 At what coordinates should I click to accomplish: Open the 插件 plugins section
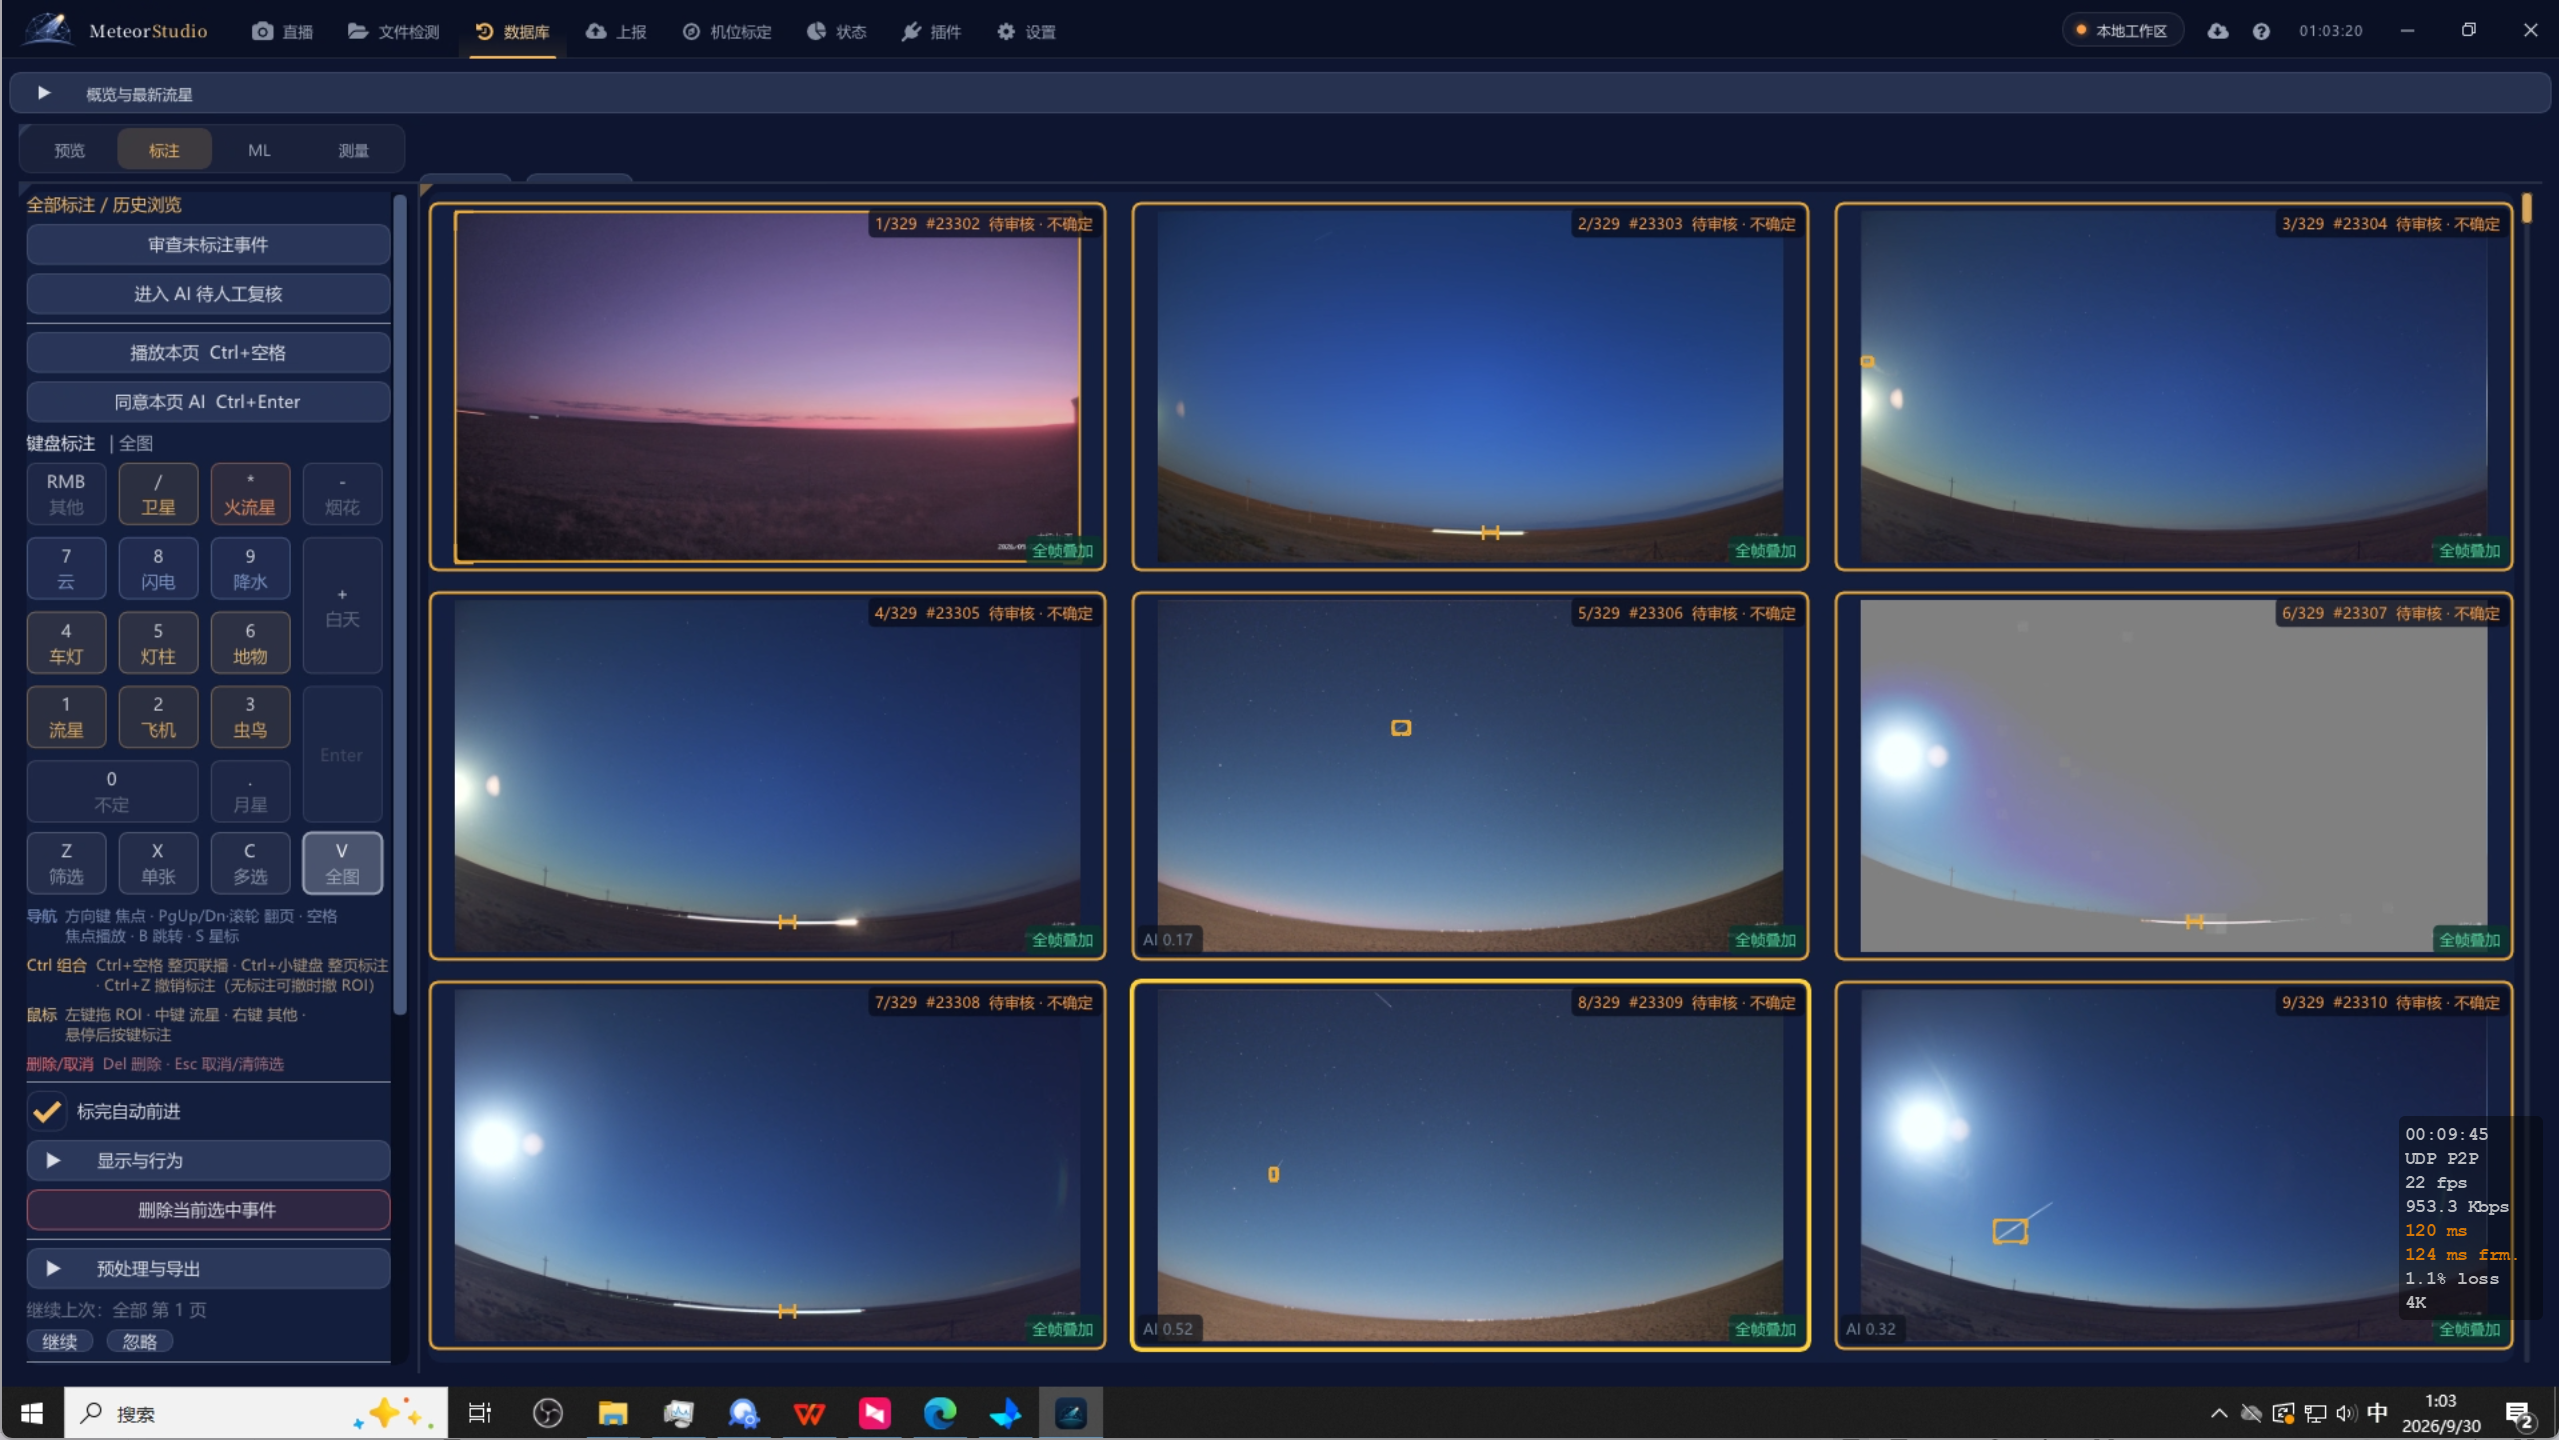point(930,31)
